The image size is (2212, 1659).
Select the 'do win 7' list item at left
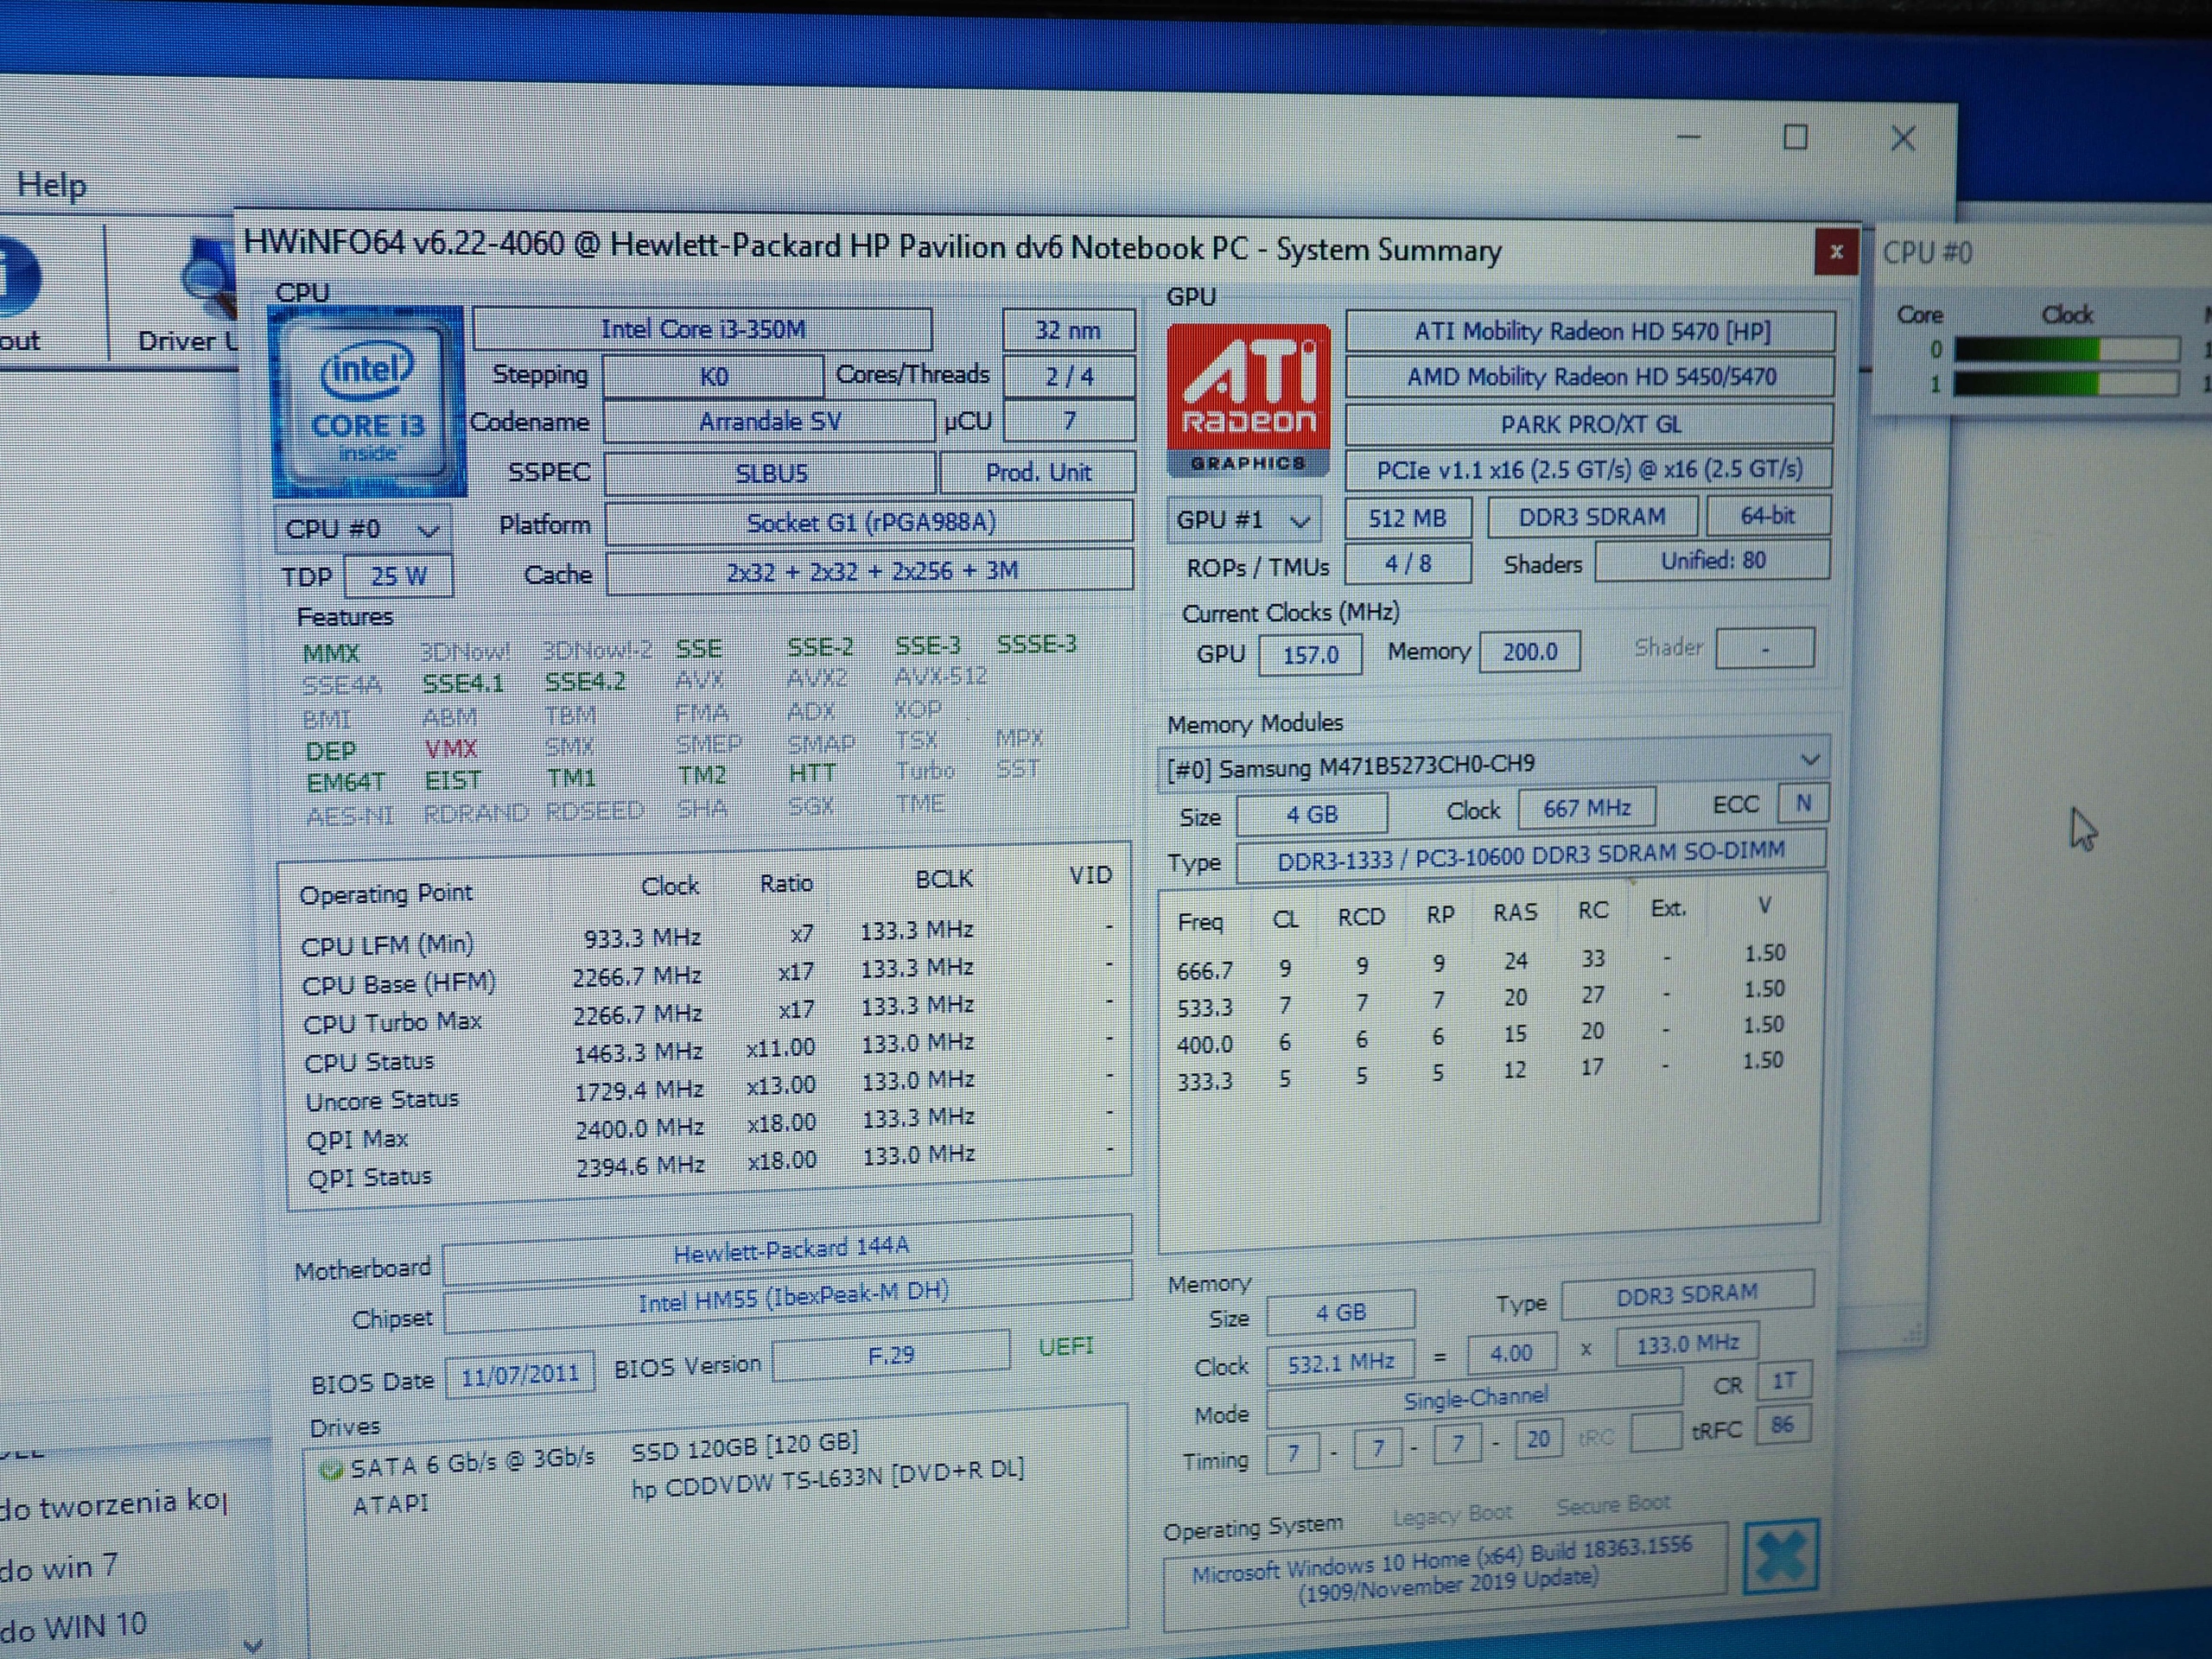pyautogui.click(x=58, y=1567)
